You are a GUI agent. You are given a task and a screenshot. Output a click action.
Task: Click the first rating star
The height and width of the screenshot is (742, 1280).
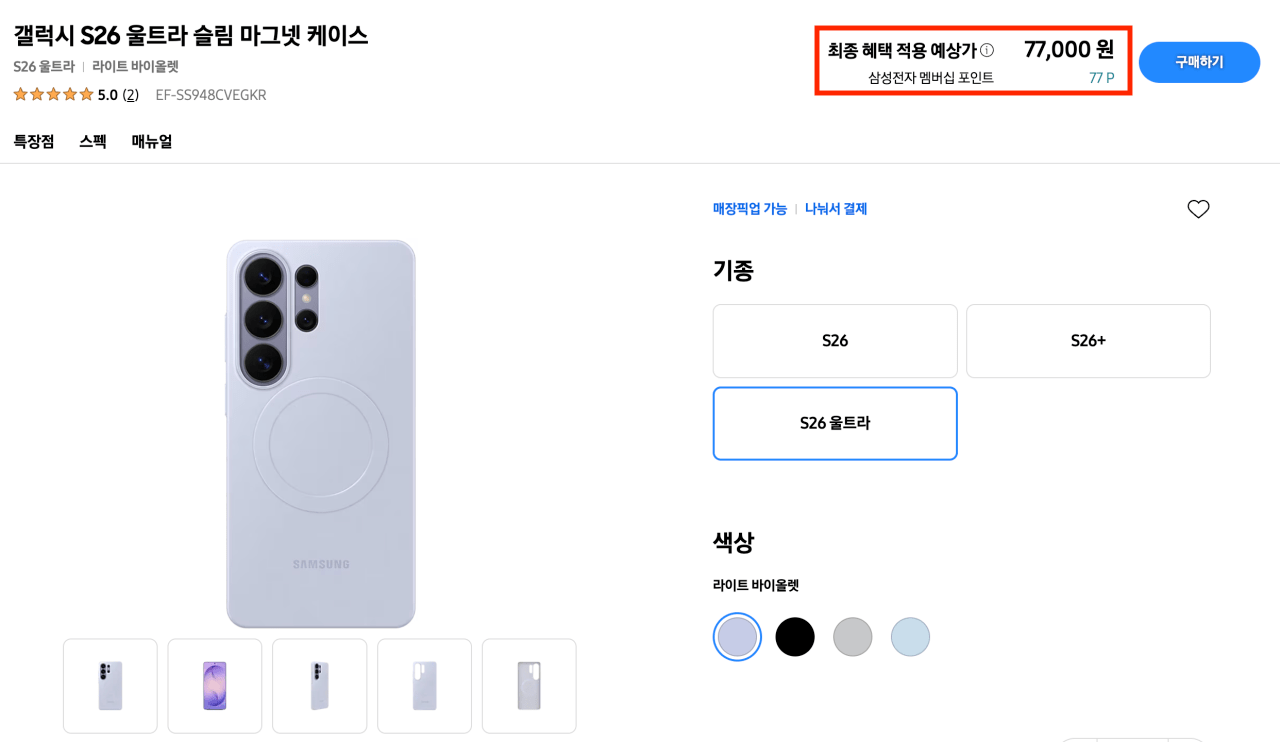click(x=21, y=94)
